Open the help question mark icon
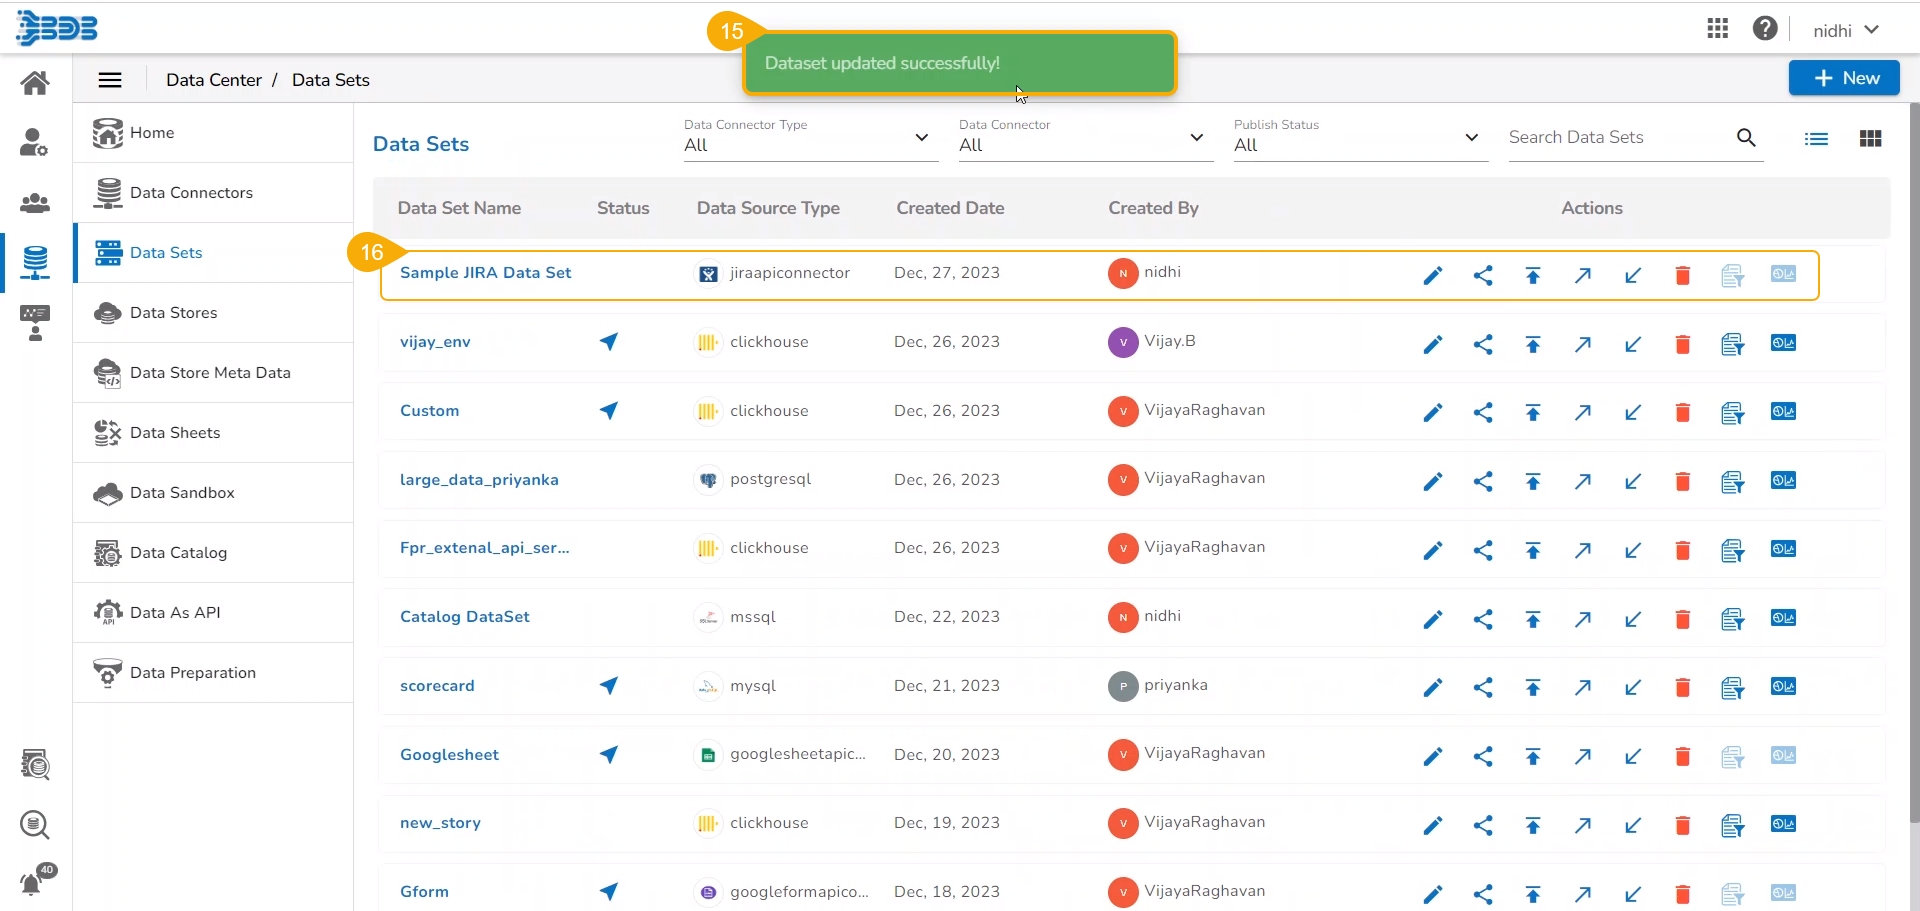 [1765, 29]
